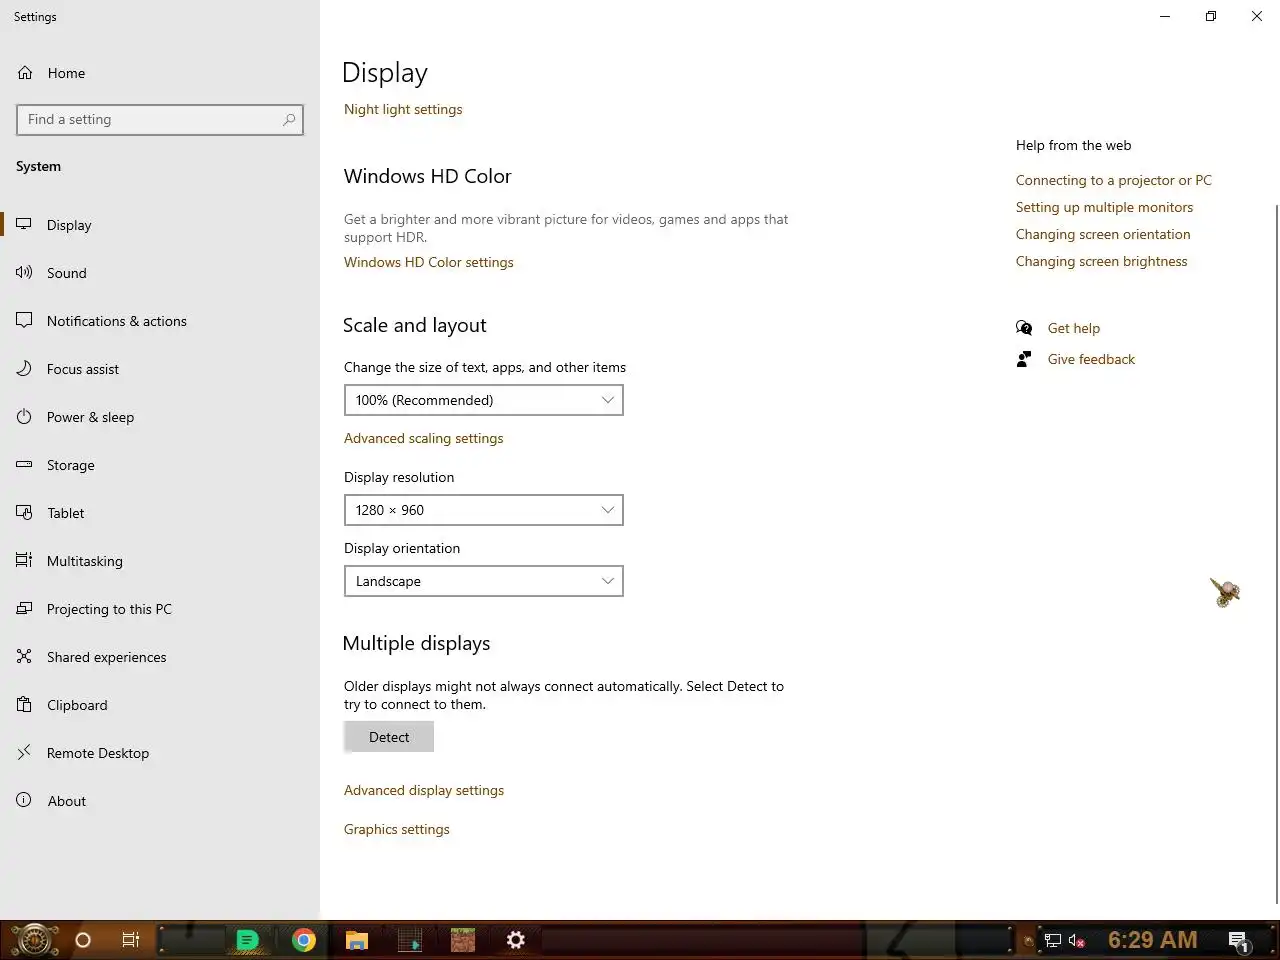
Task: Click the Sound speaker icon in the sidebar
Action: pyautogui.click(x=24, y=273)
